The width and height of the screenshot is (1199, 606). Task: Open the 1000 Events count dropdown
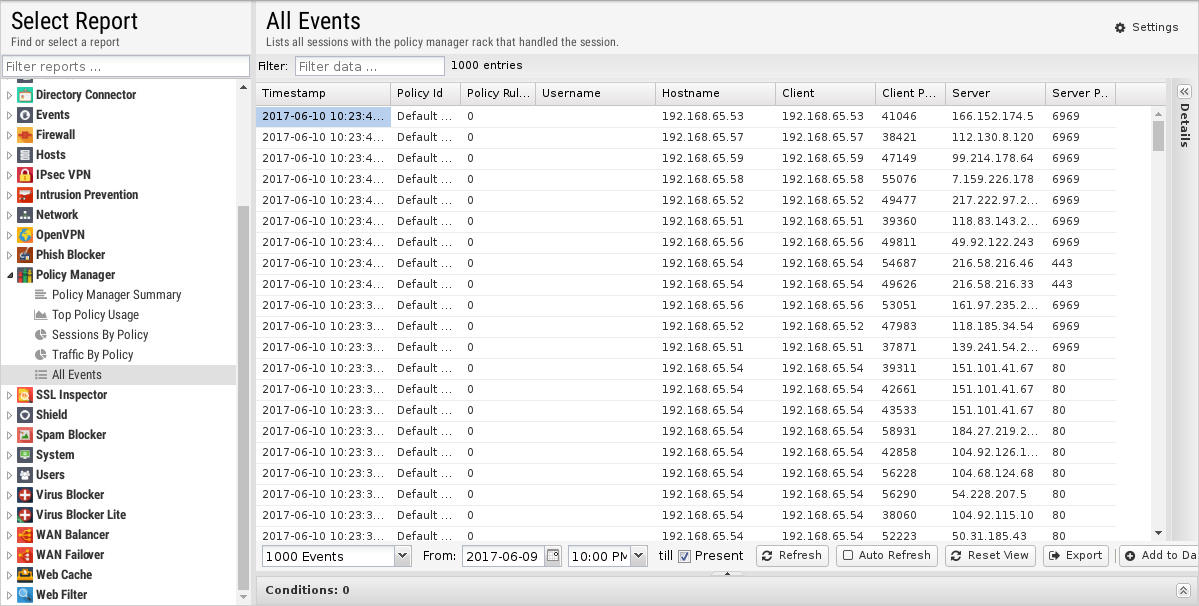pos(403,556)
